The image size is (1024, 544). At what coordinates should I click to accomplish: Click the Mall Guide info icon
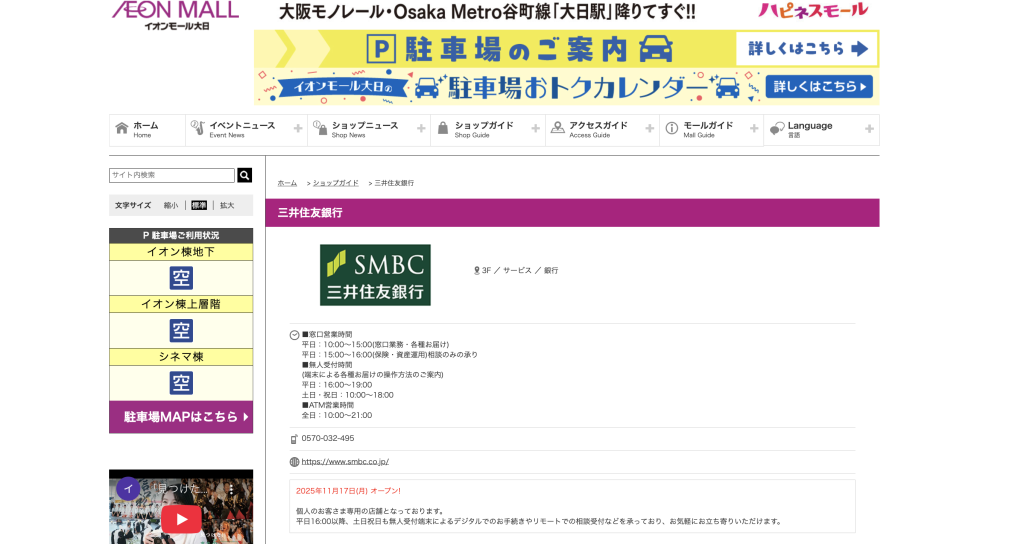click(x=671, y=129)
